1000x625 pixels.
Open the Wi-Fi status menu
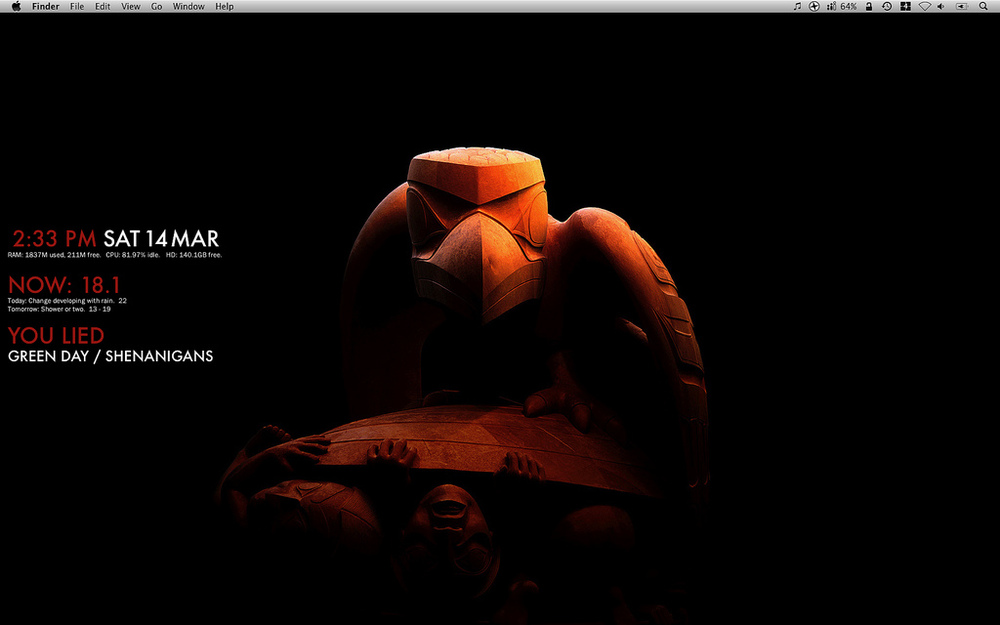point(924,6)
